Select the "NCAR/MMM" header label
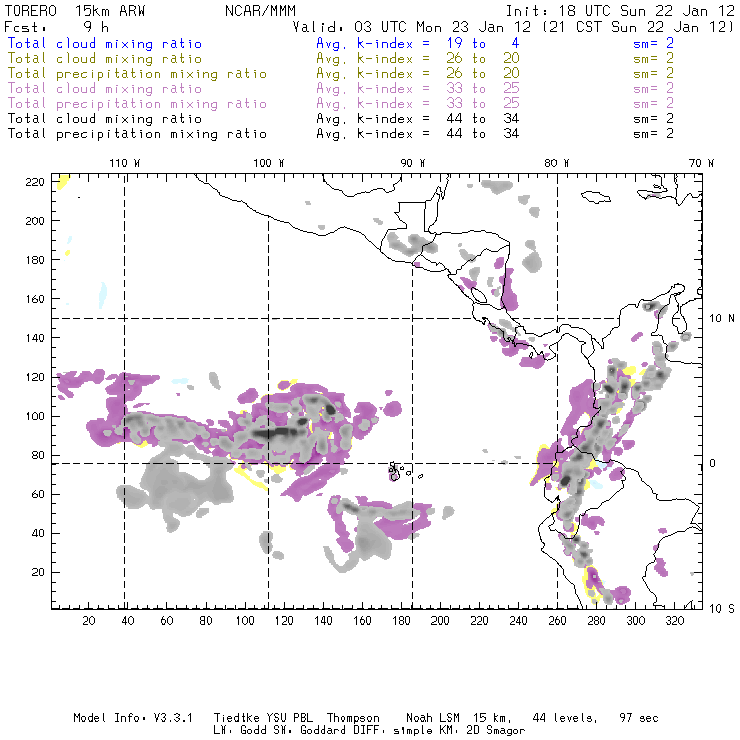 point(261,11)
